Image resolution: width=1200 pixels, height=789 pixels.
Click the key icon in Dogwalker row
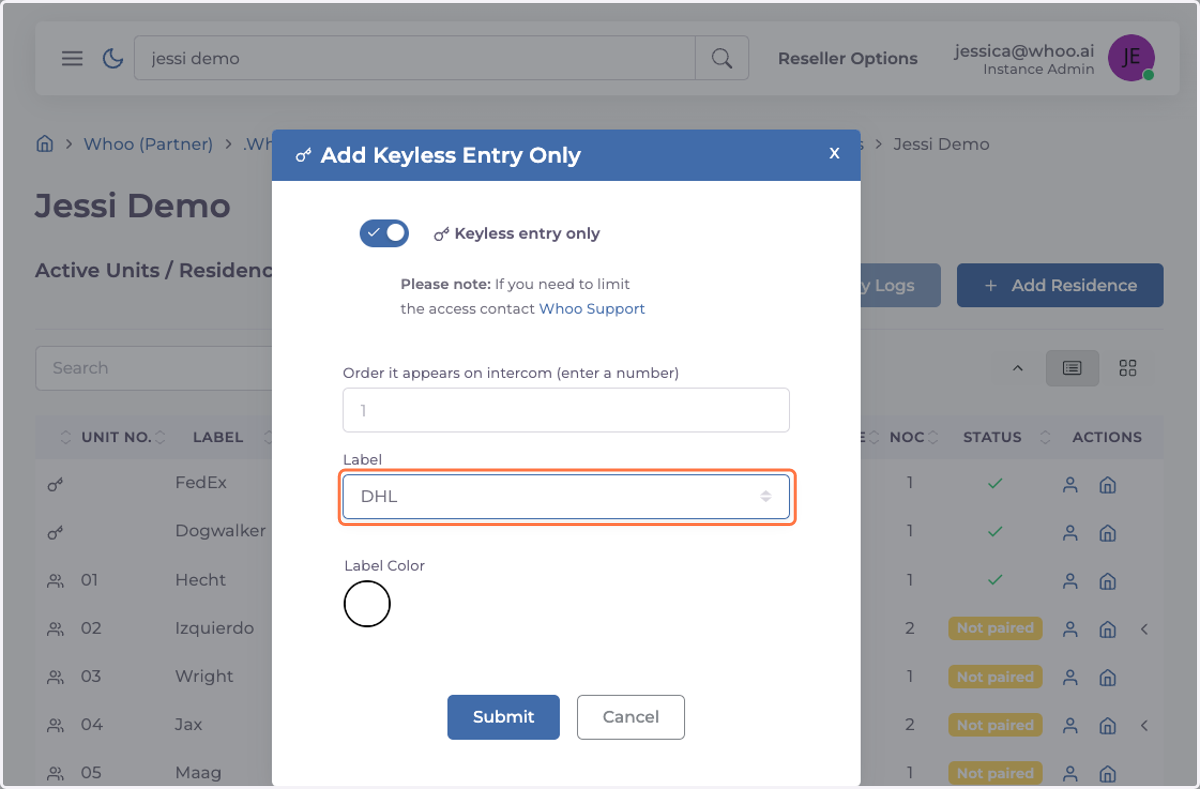[55, 533]
